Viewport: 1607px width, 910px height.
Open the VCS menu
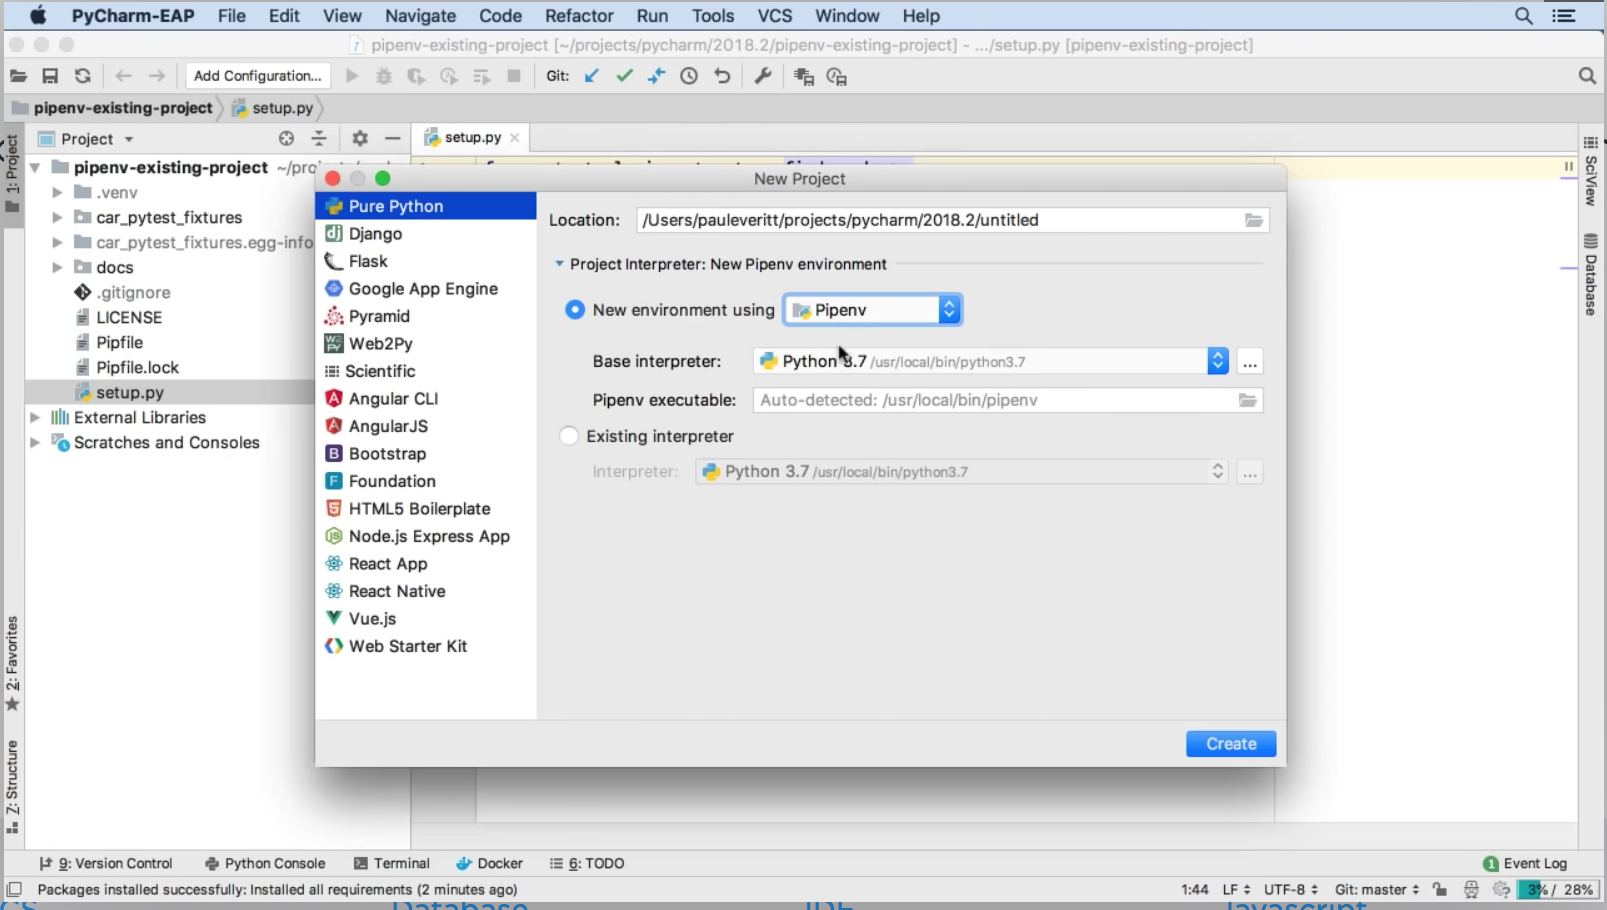[x=774, y=16]
